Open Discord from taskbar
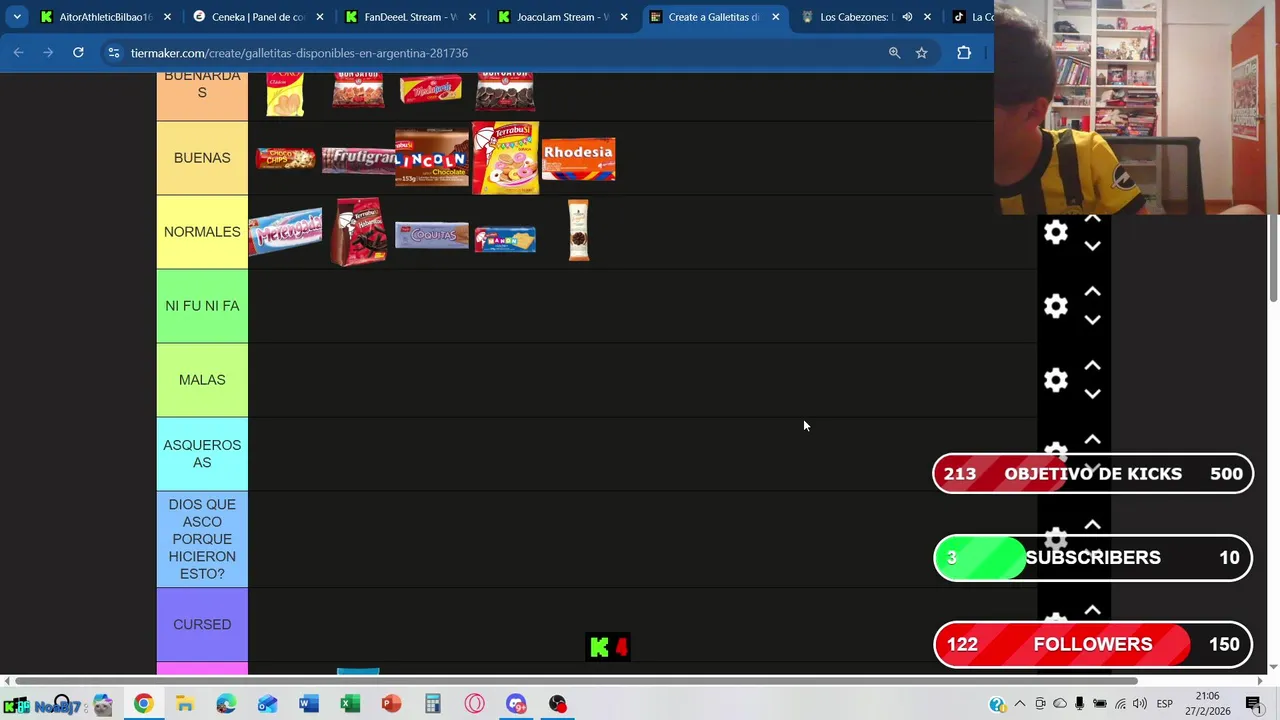Viewport: 1280px width, 720px height. (x=516, y=704)
